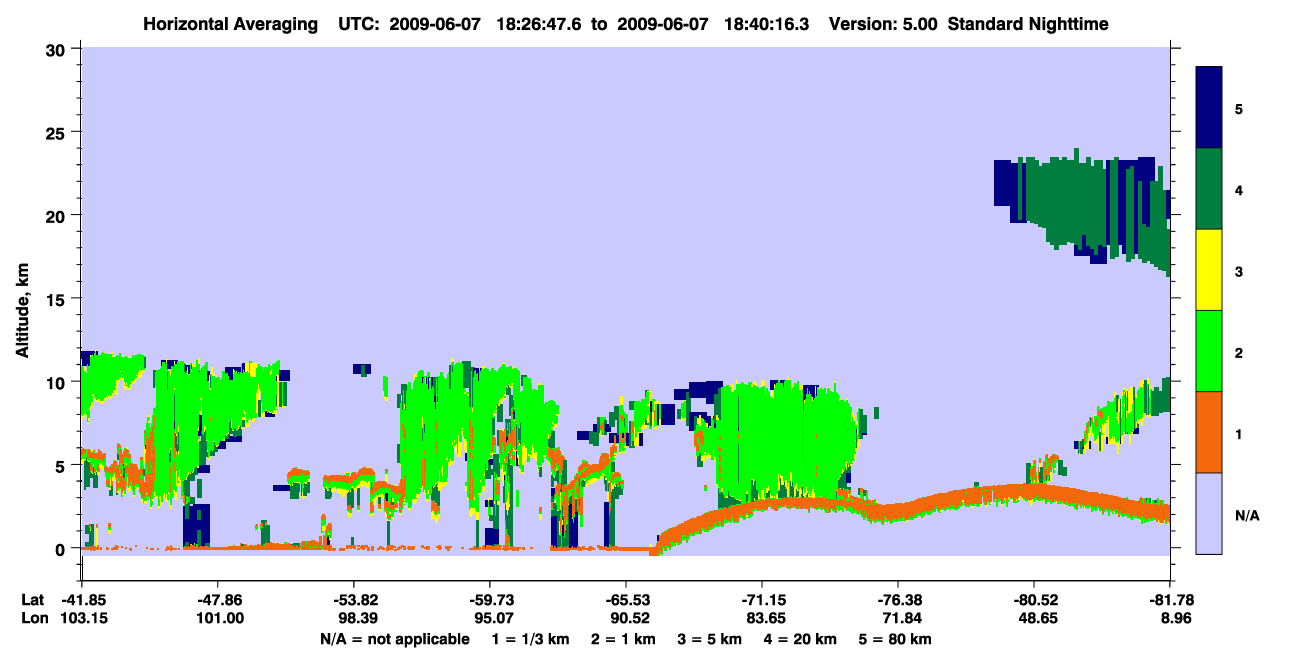The image size is (1300, 667).
Task: Click latitude value -76.38
Action: (x=898, y=600)
